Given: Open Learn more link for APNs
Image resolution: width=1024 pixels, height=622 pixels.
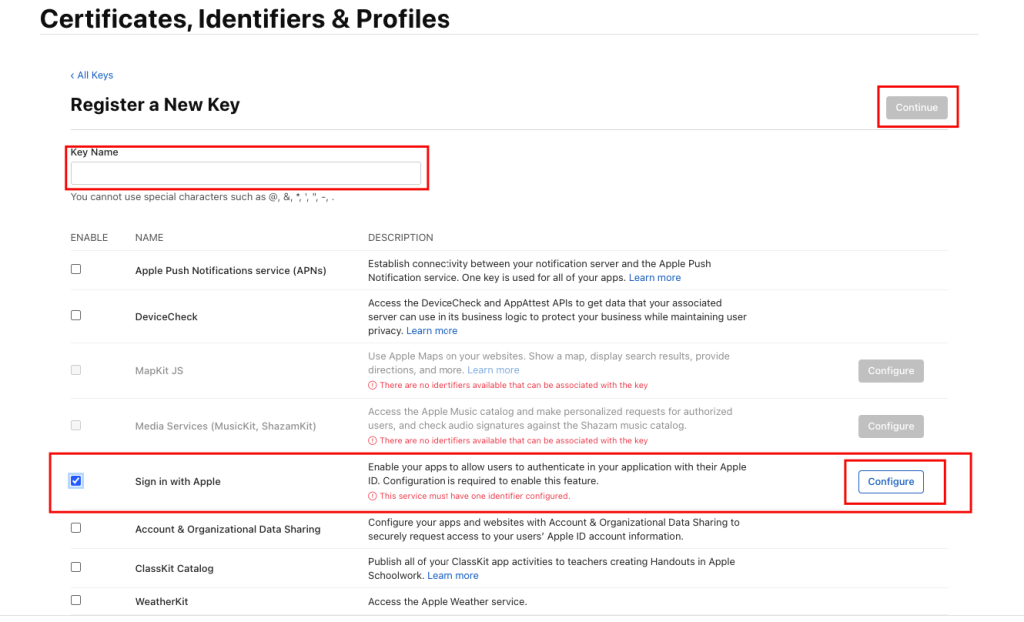Looking at the screenshot, I should [654, 278].
